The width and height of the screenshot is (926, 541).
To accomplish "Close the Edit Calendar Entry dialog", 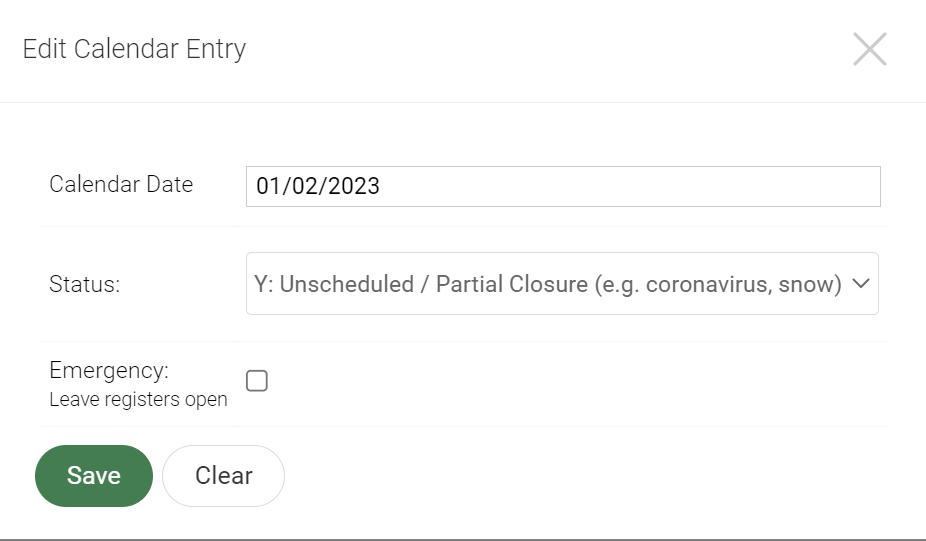I will (x=869, y=49).
